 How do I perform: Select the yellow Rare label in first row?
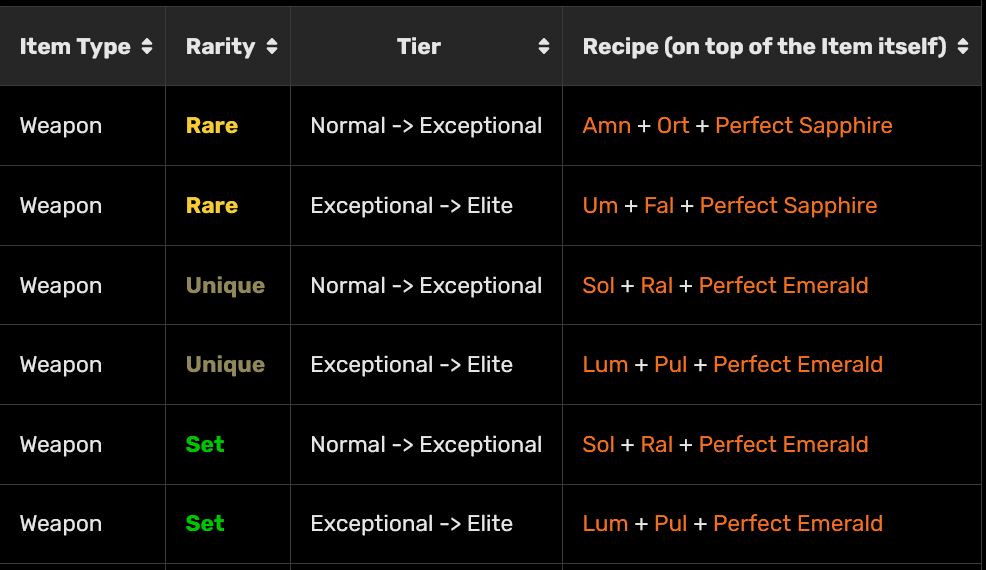click(212, 126)
